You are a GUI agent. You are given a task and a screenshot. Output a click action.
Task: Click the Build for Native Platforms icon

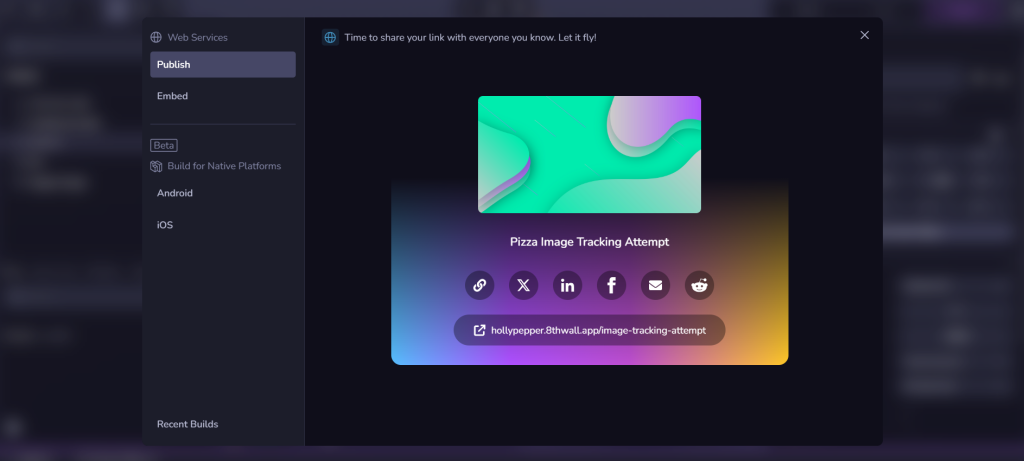156,166
